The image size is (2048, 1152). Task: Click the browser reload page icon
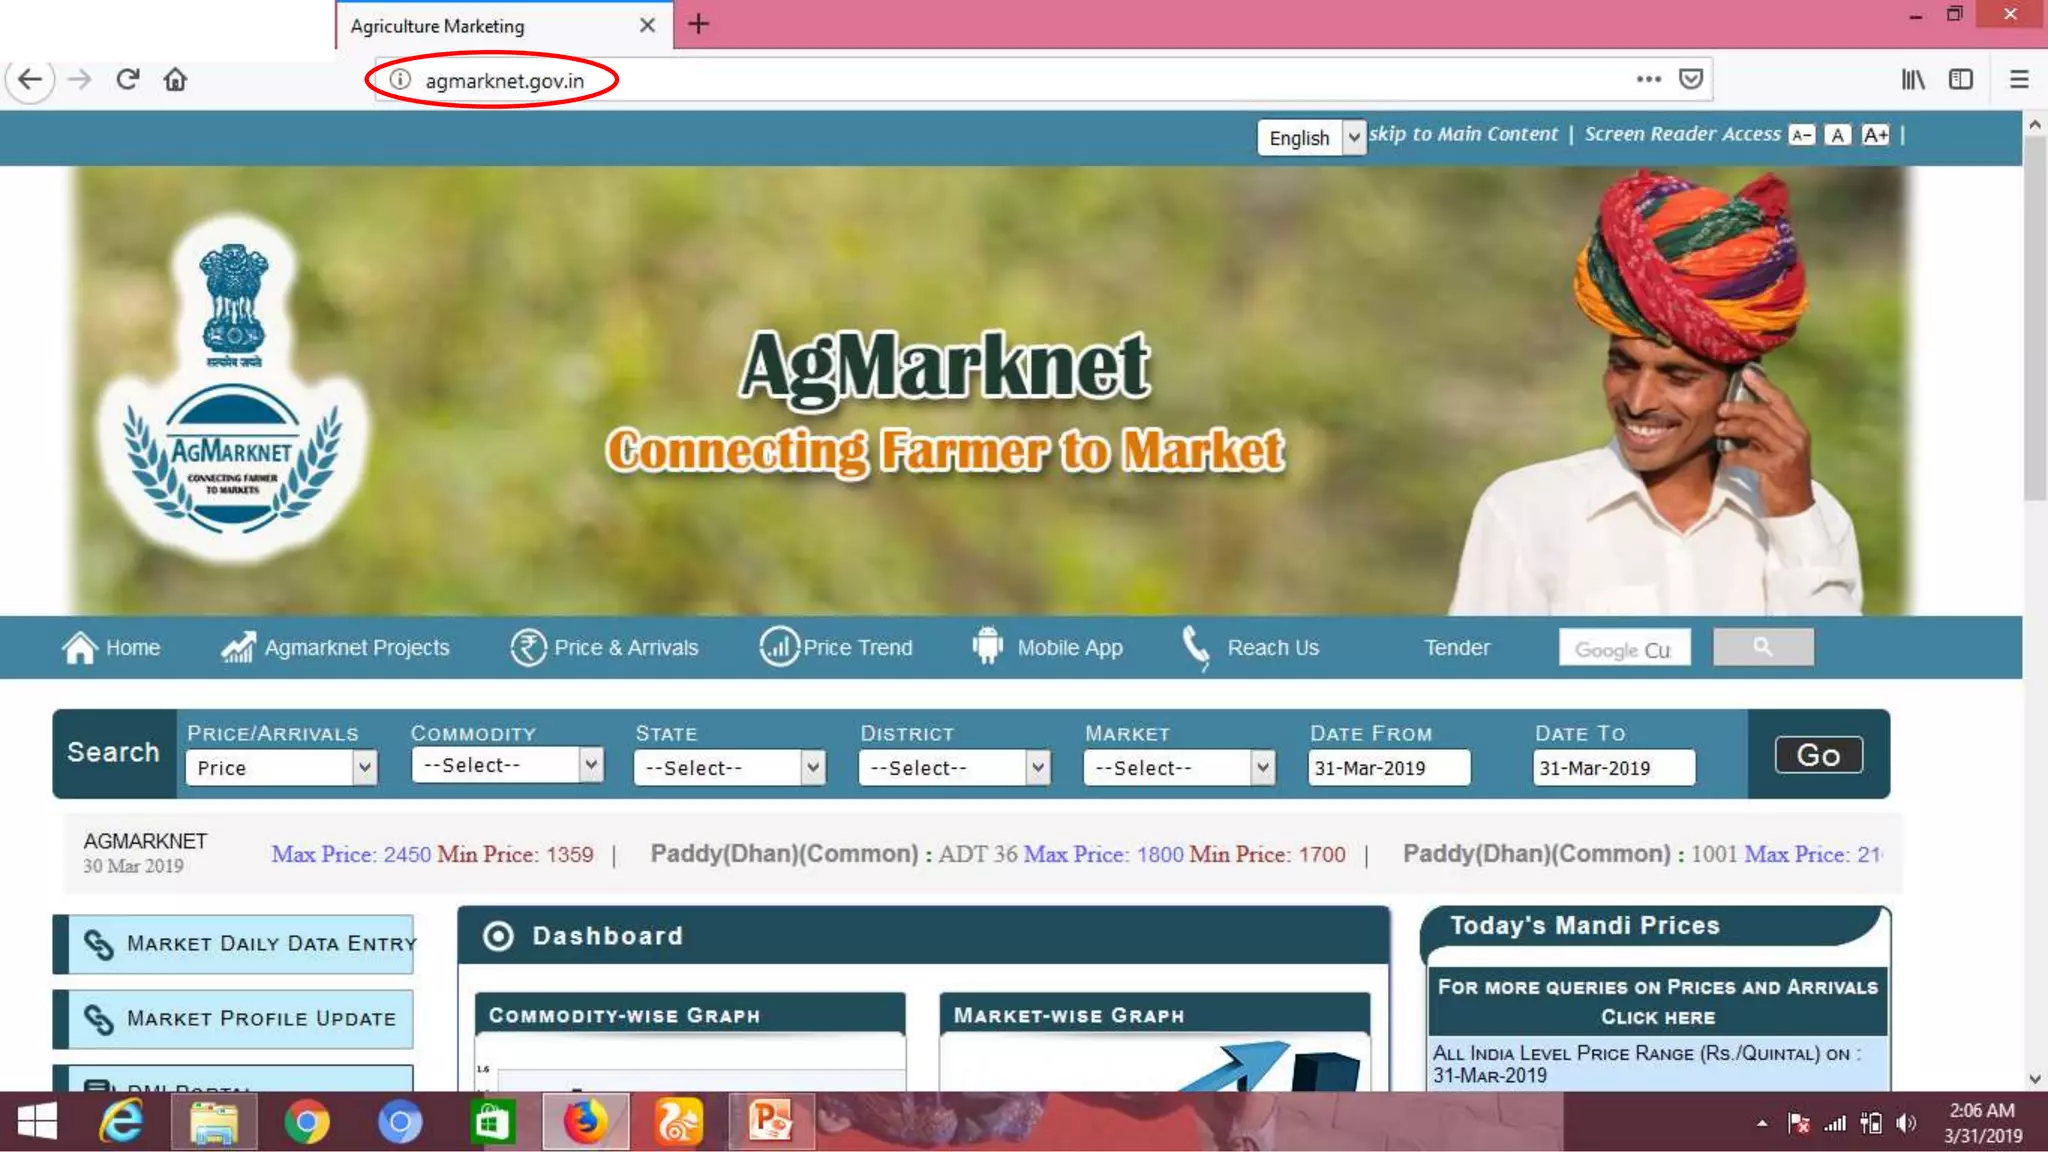pyautogui.click(x=127, y=79)
